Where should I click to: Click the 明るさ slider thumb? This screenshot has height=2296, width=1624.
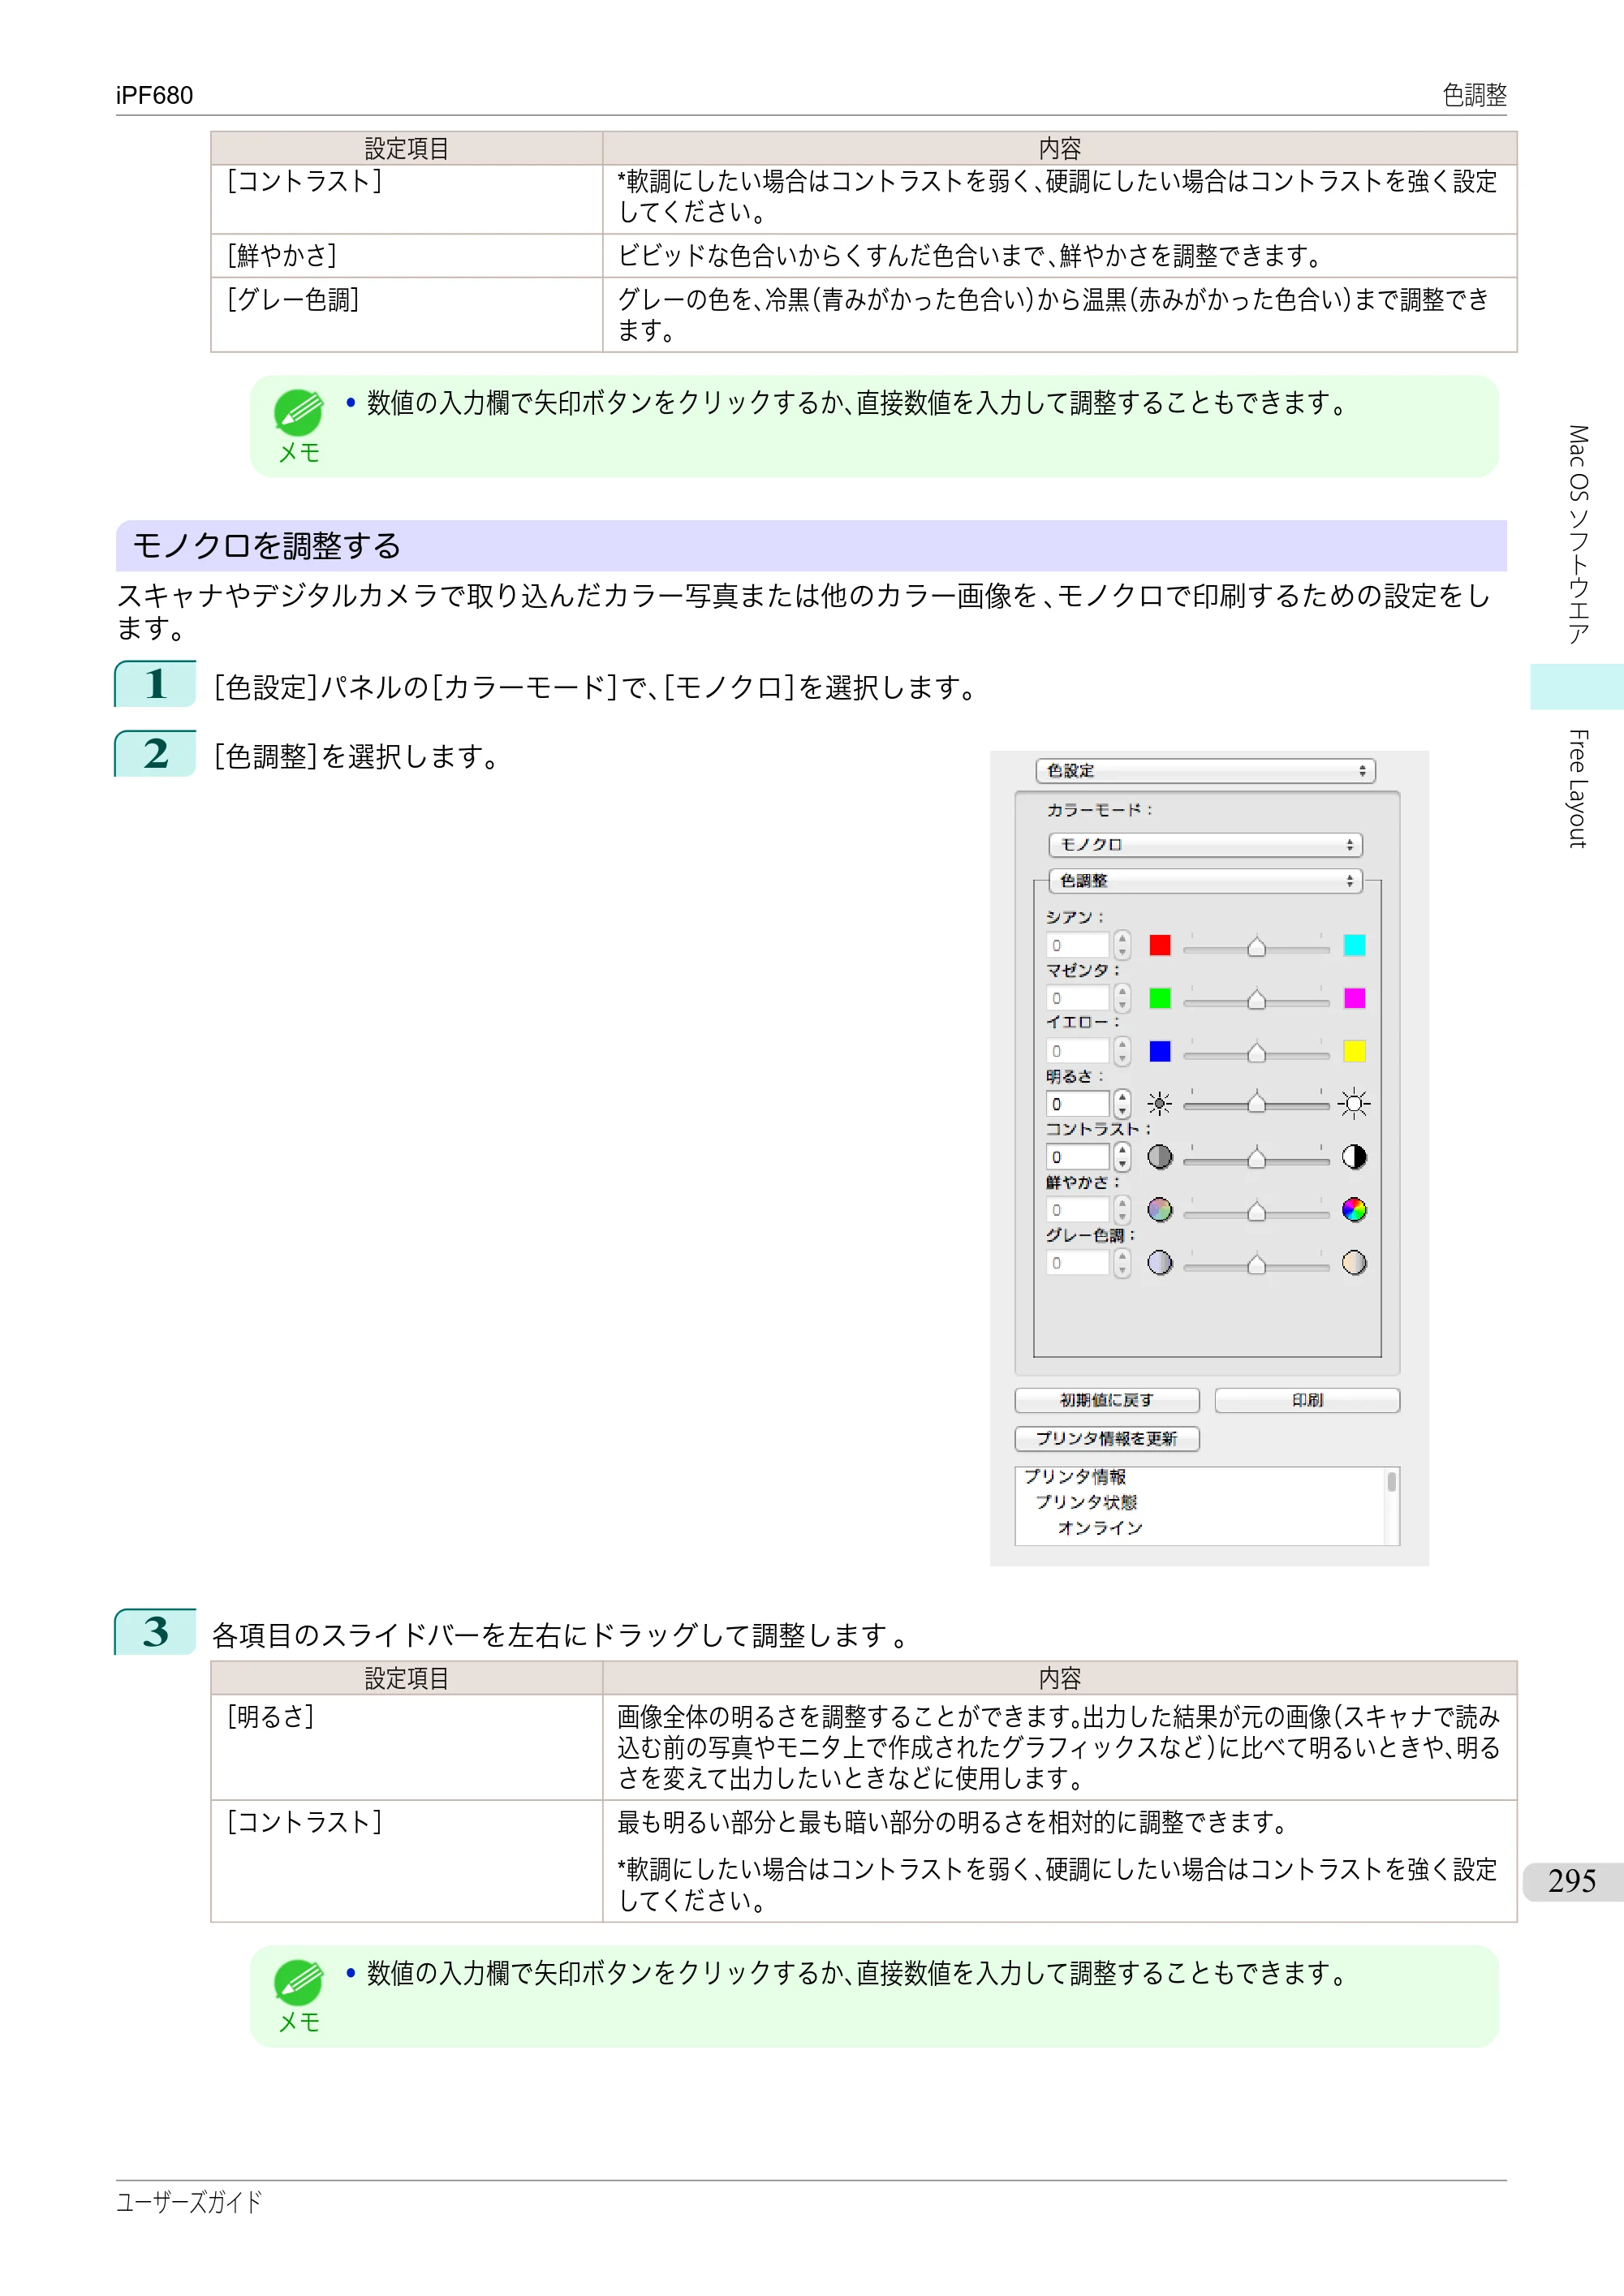point(1256,1103)
